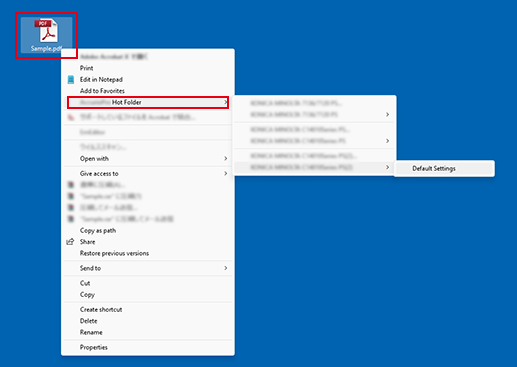This screenshot has height=367, width=517.
Task: Open the Hot Folder submenu entry
Action: [148, 102]
